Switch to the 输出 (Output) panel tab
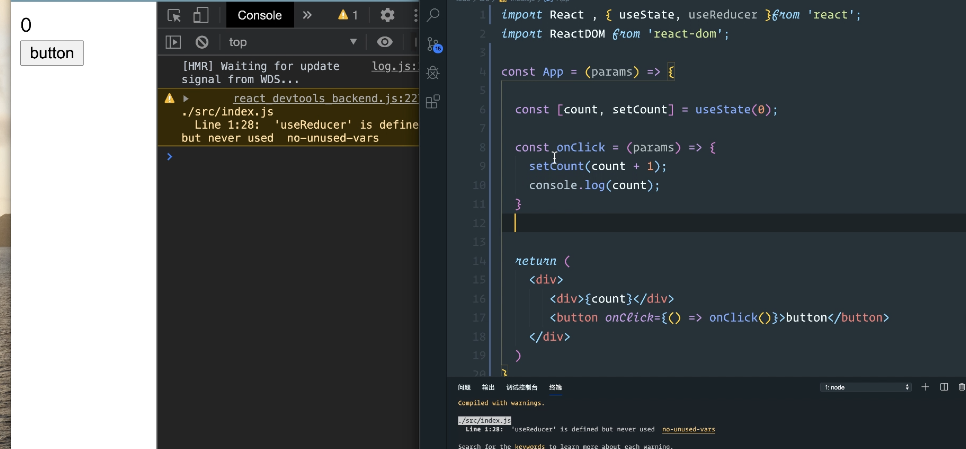 488,387
